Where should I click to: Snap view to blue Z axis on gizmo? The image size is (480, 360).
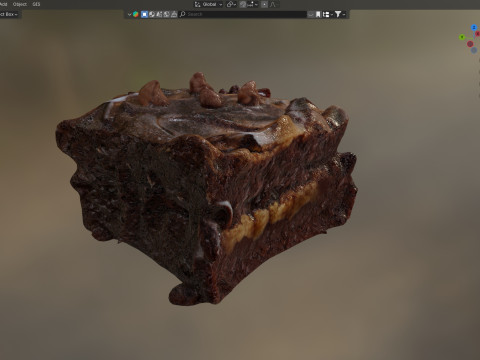coord(474,27)
